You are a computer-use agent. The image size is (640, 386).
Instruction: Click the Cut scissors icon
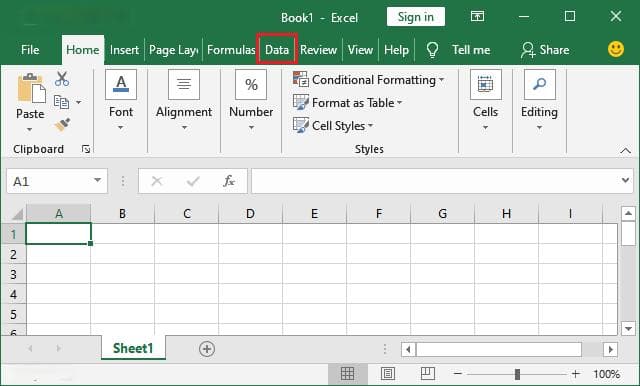(x=62, y=79)
